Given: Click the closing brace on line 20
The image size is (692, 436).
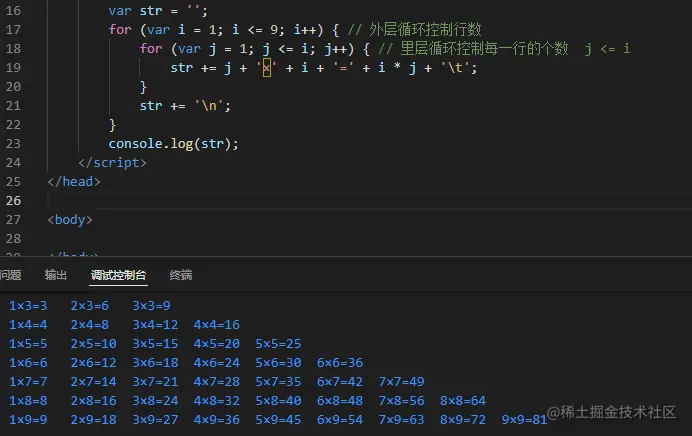Looking at the screenshot, I should click(143, 87).
